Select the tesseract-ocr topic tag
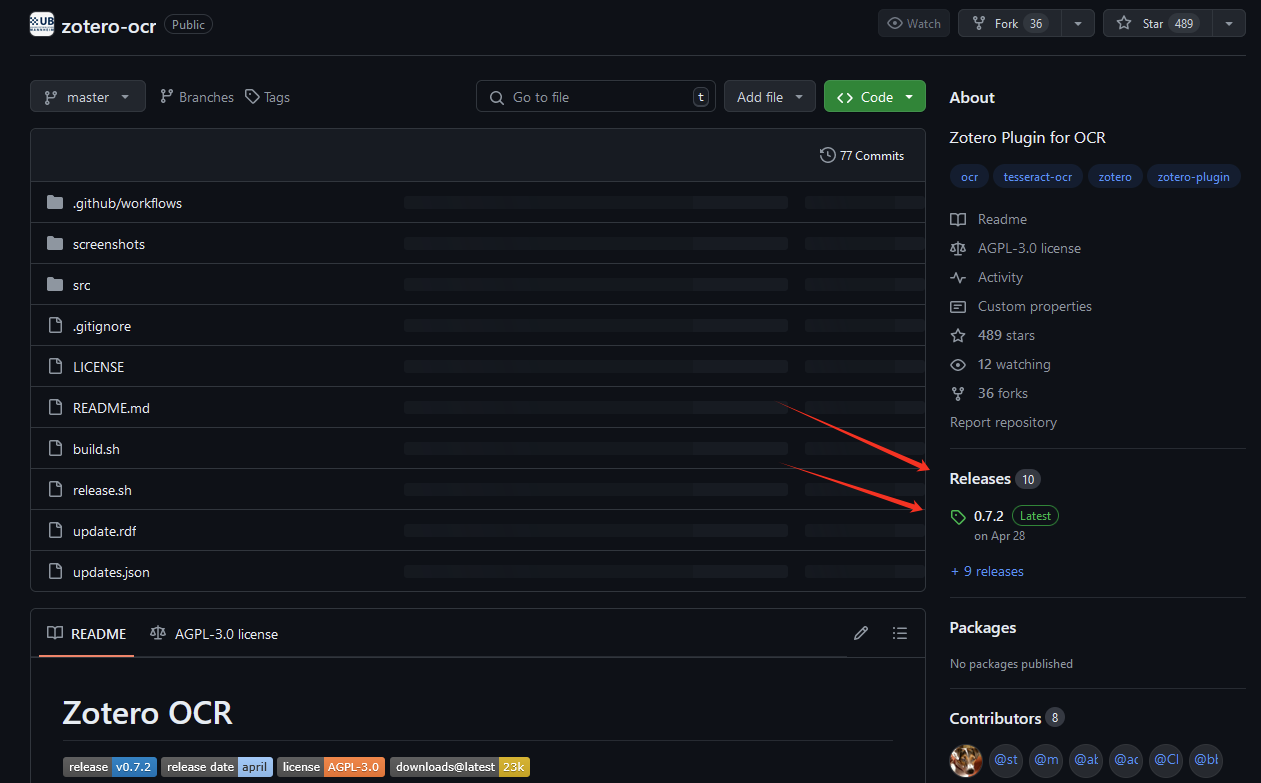The width and height of the screenshot is (1261, 783). pos(1038,177)
